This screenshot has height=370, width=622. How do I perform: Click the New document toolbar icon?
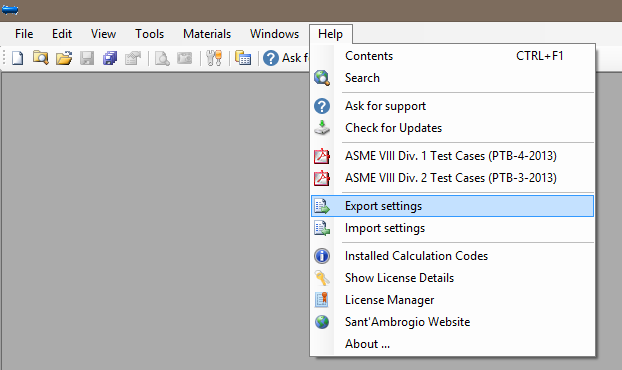pyautogui.click(x=17, y=58)
